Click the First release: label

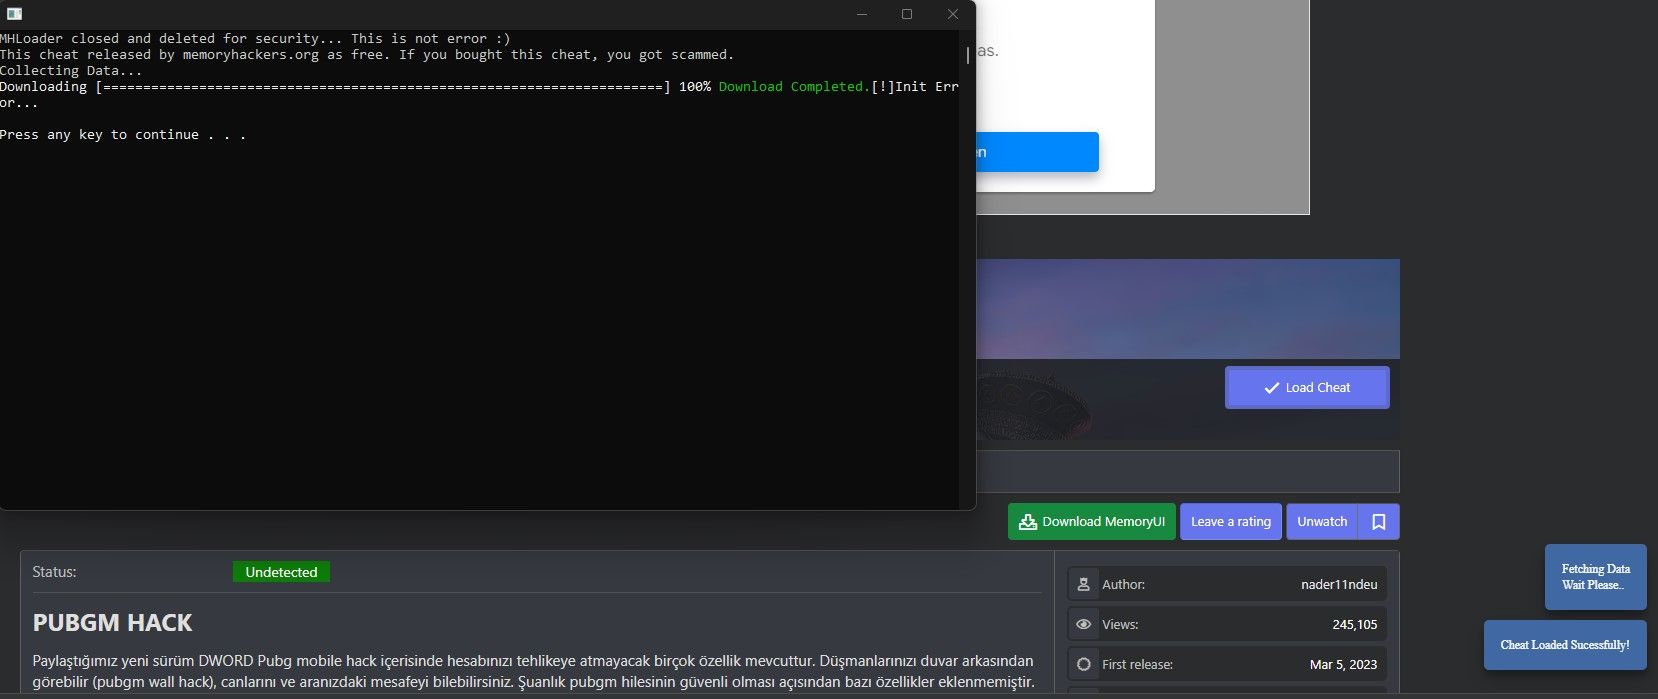[x=1137, y=664]
